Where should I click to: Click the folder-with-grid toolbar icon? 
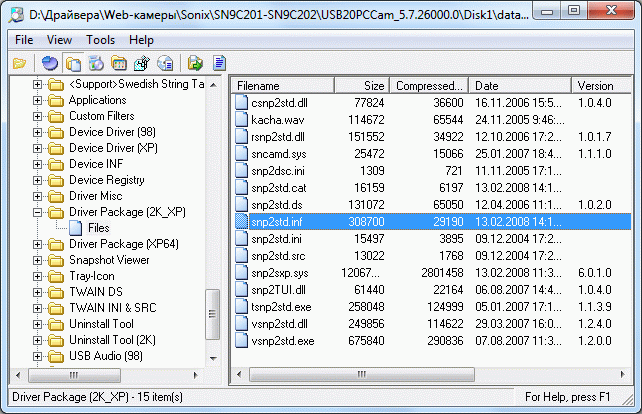tap(119, 63)
